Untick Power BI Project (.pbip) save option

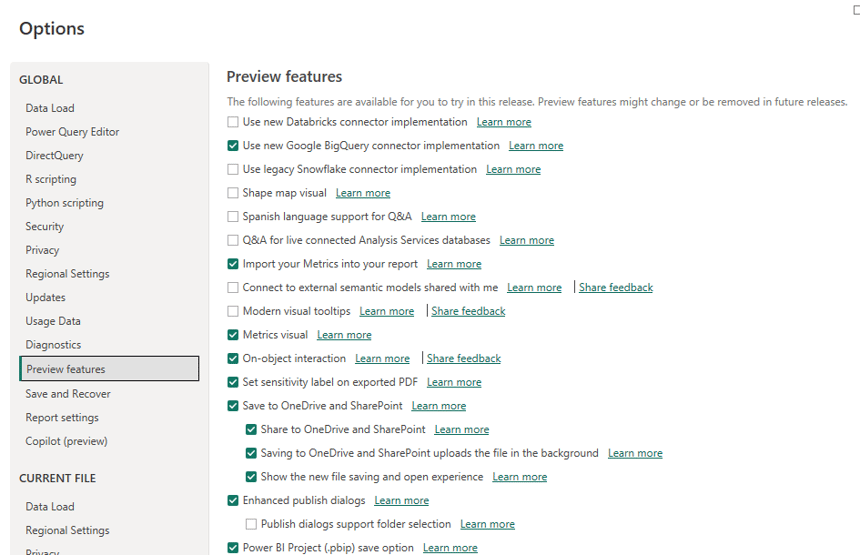[233, 548]
